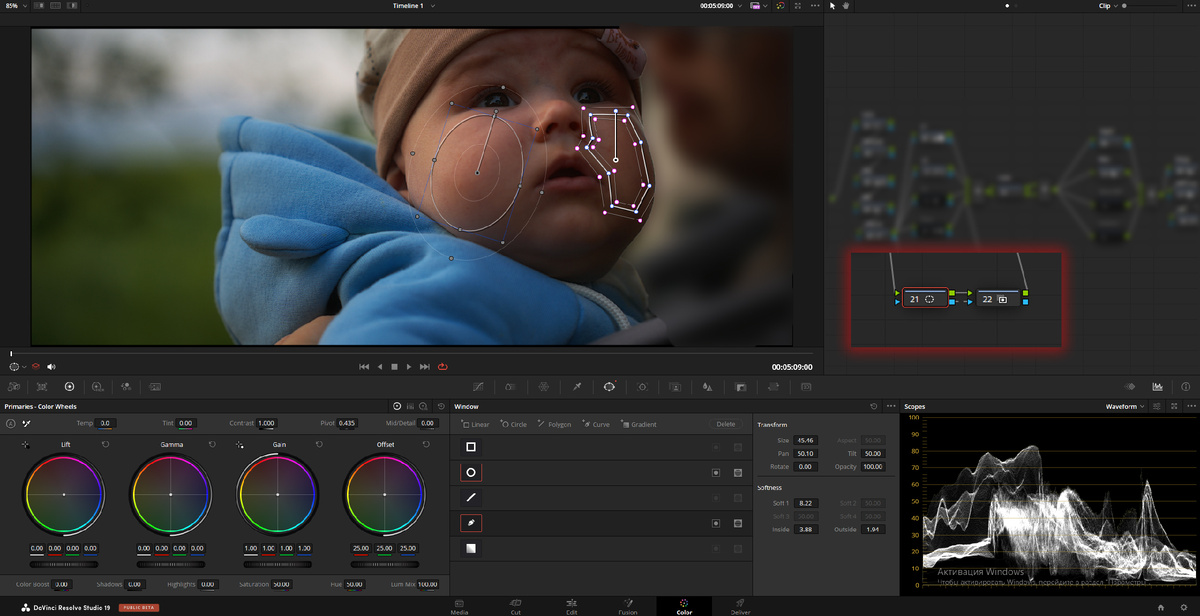Open the Window palette three-dot options menu

point(890,407)
